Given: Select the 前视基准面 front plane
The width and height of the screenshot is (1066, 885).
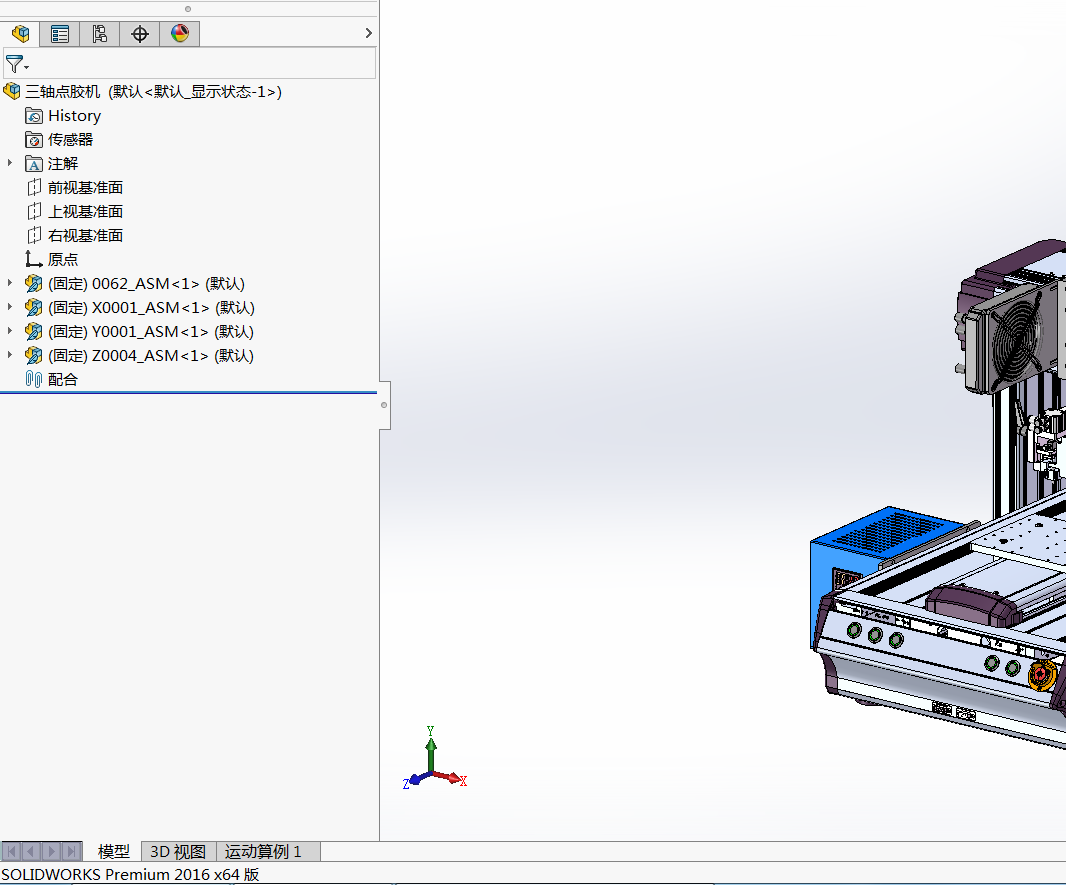Looking at the screenshot, I should (x=86, y=188).
